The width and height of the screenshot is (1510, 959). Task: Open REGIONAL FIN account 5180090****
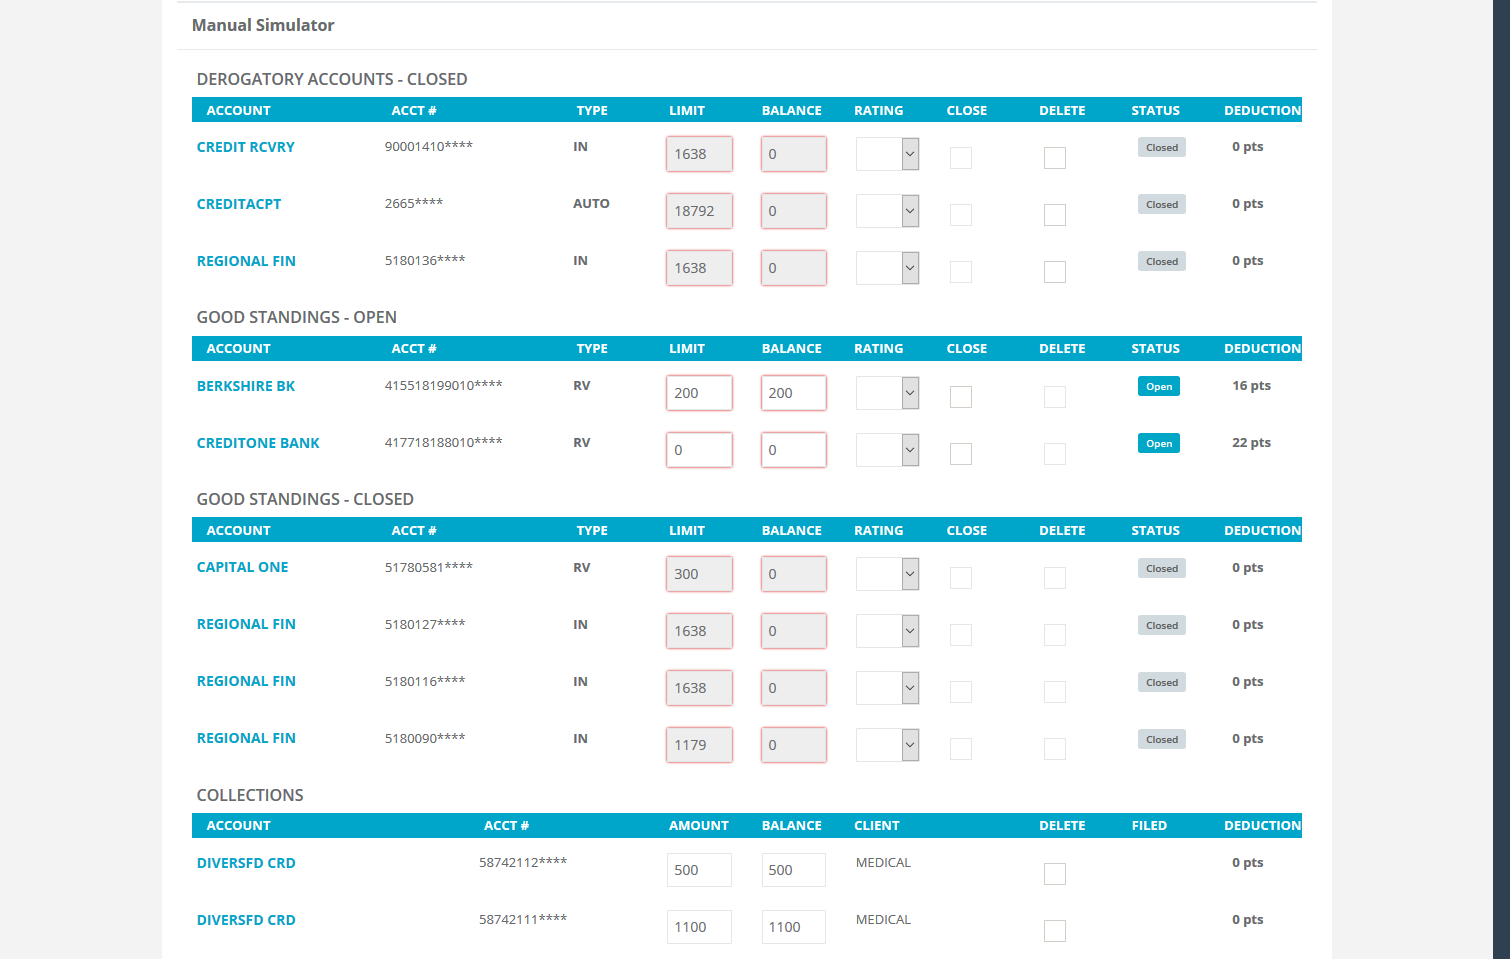click(x=246, y=738)
